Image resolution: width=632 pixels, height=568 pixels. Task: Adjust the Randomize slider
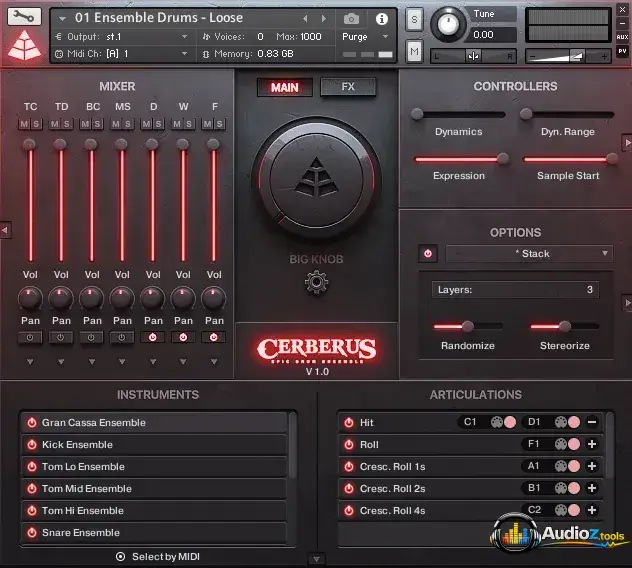468,326
